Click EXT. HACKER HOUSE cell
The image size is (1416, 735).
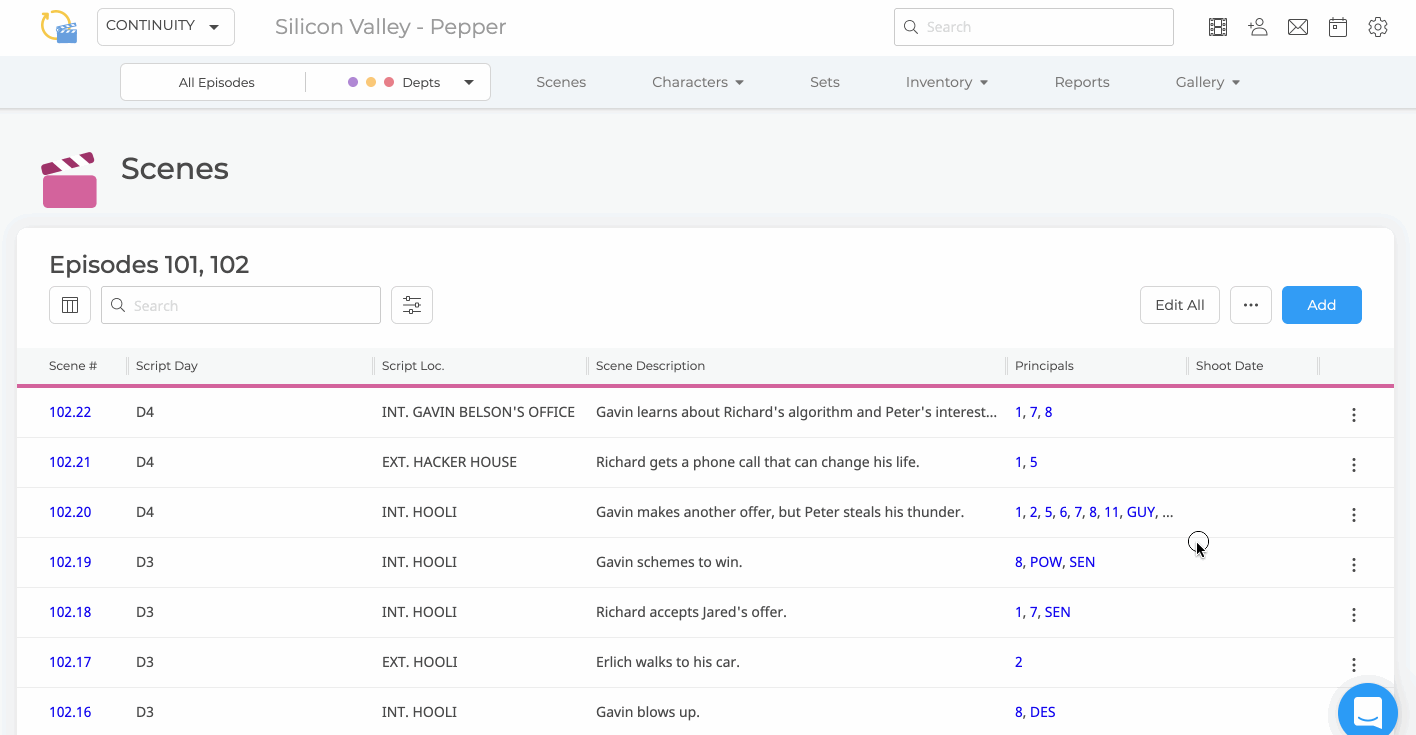point(449,462)
